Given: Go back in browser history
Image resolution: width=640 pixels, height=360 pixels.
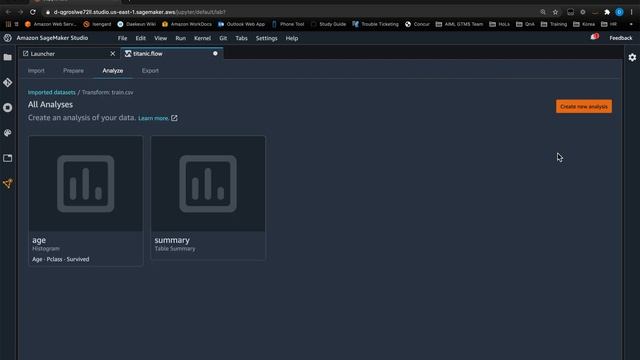Looking at the screenshot, I should click(9, 12).
